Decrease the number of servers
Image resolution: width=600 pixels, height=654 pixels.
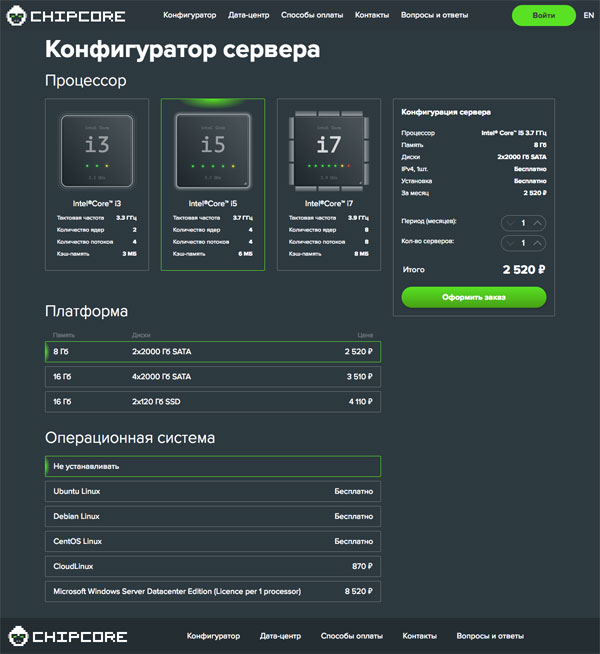coord(510,243)
